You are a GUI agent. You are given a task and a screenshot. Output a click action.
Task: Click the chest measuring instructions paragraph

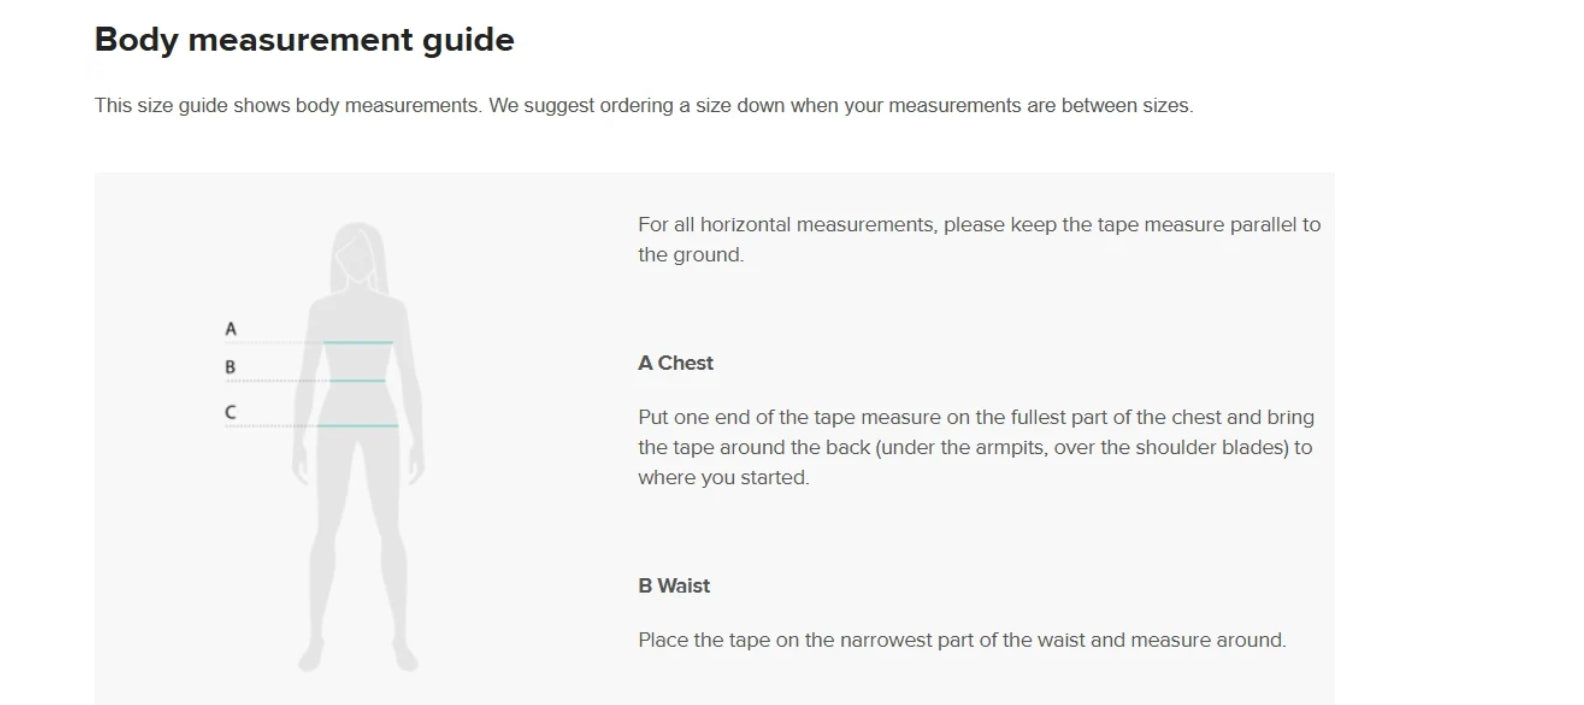[977, 447]
